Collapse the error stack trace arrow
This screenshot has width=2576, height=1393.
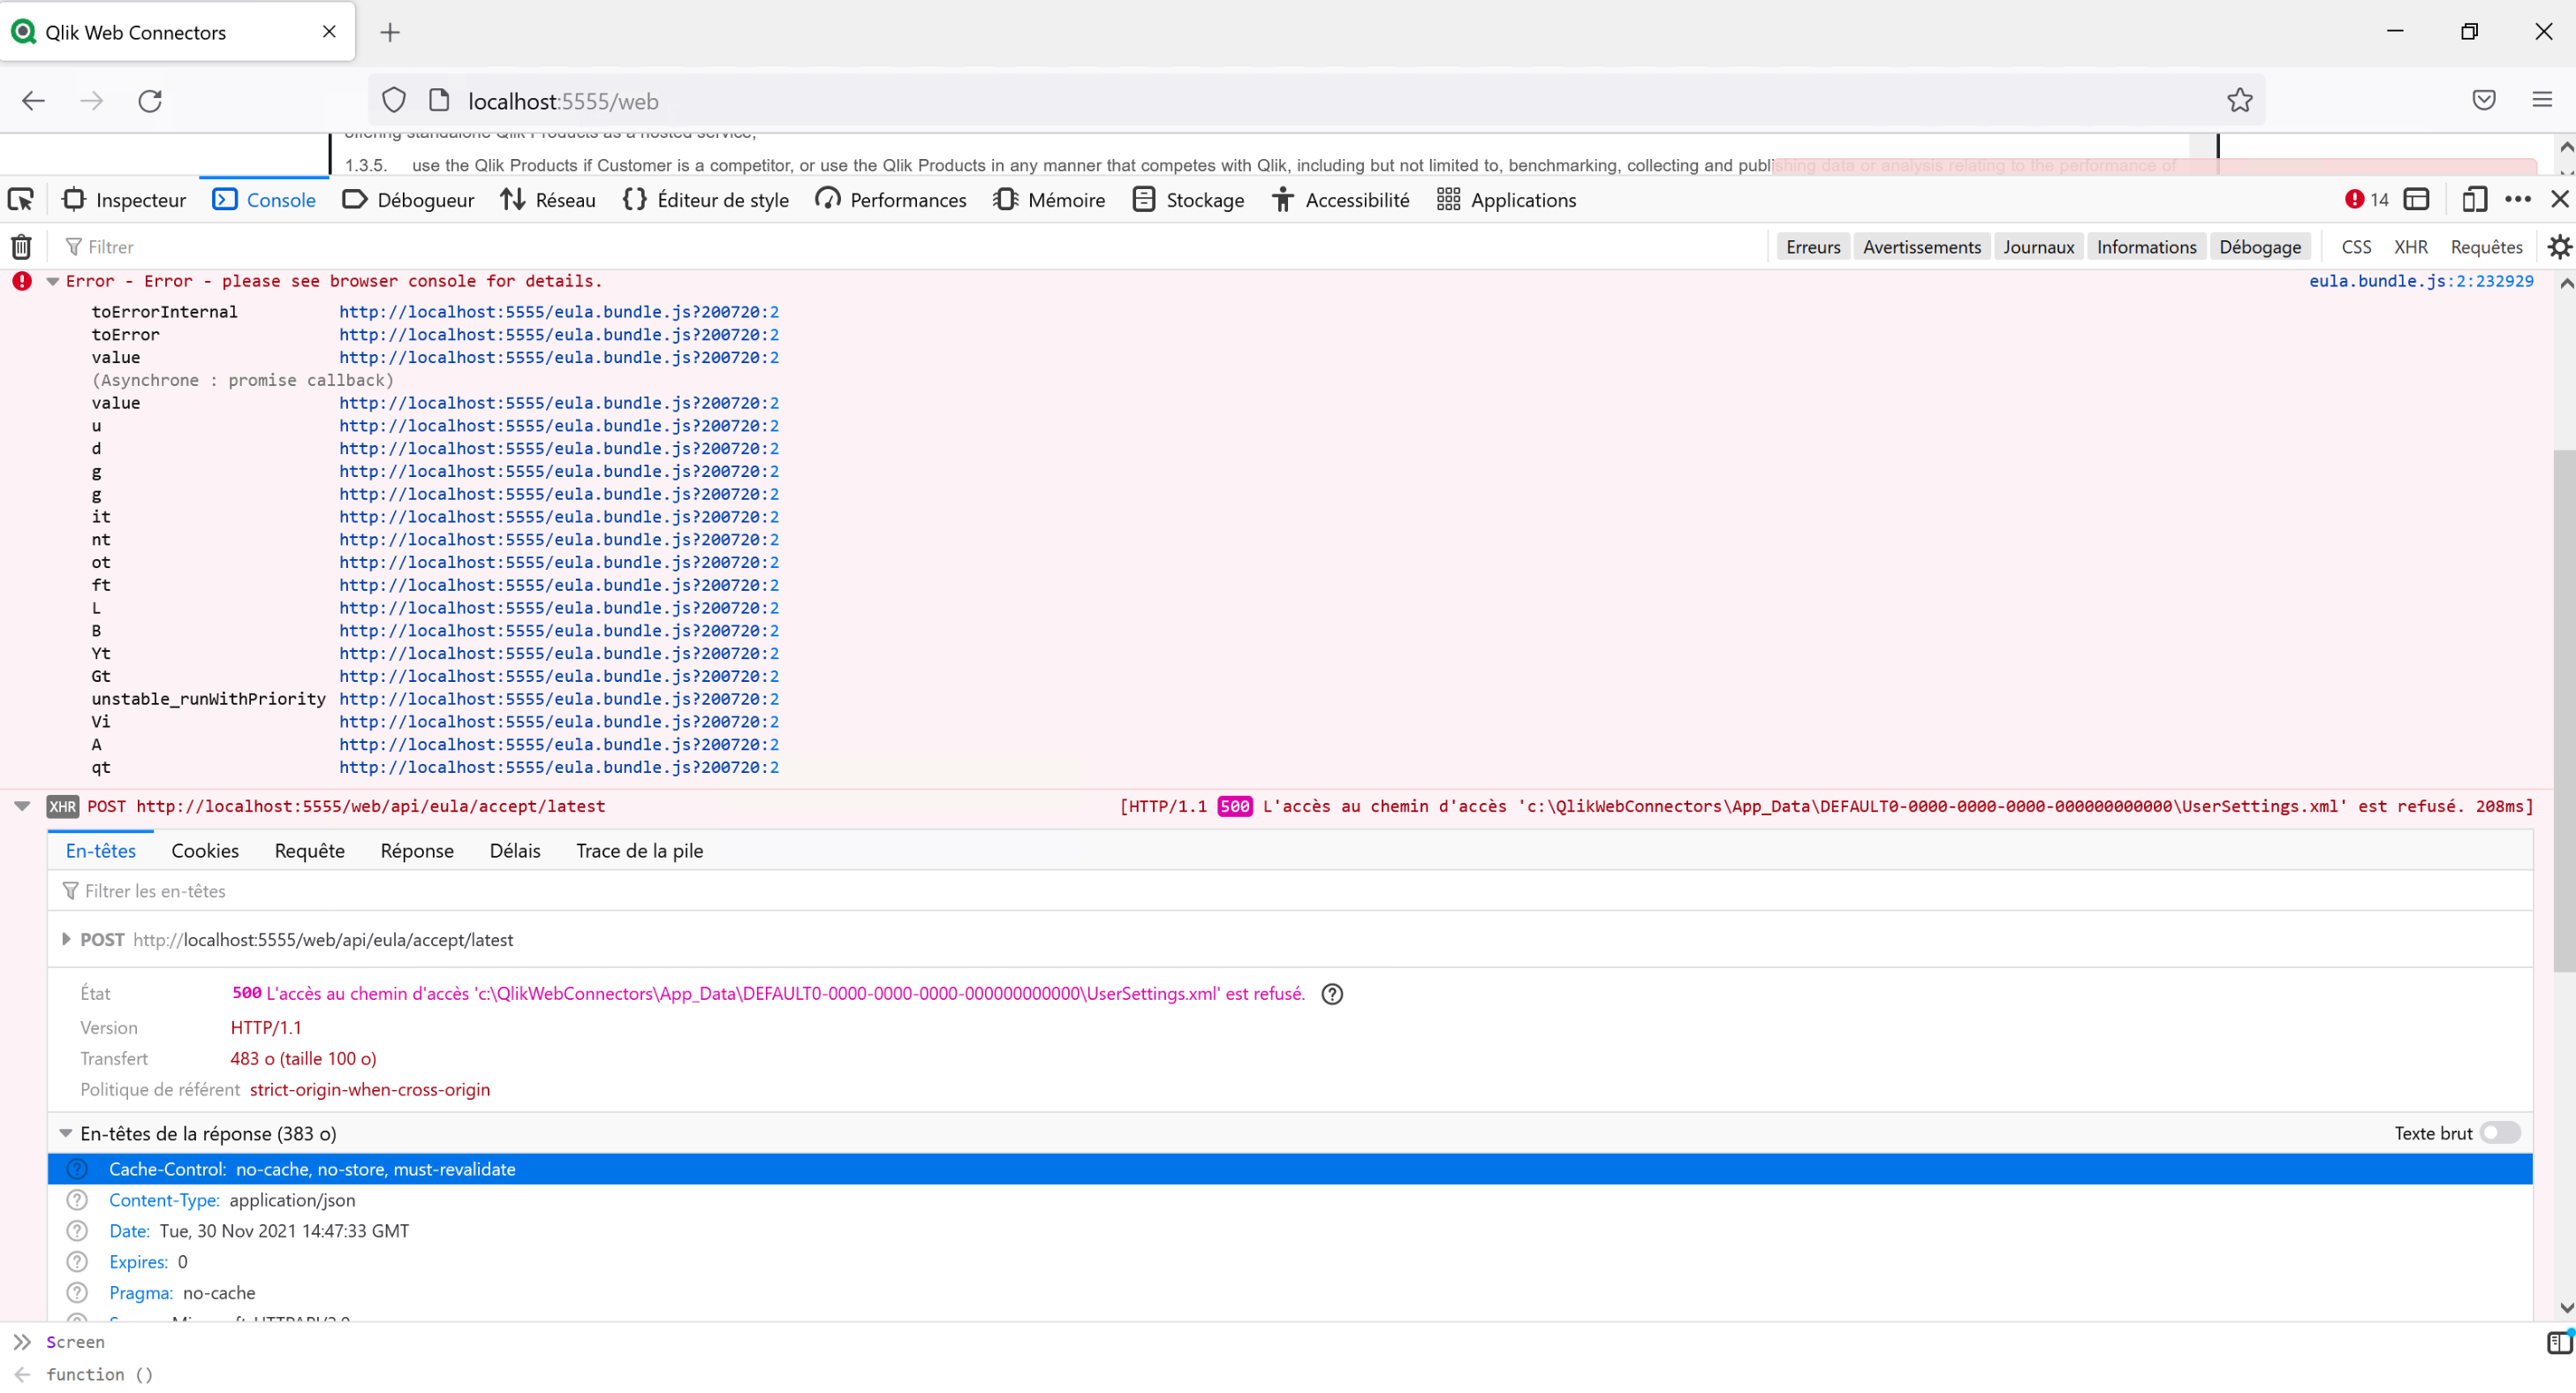(52, 282)
